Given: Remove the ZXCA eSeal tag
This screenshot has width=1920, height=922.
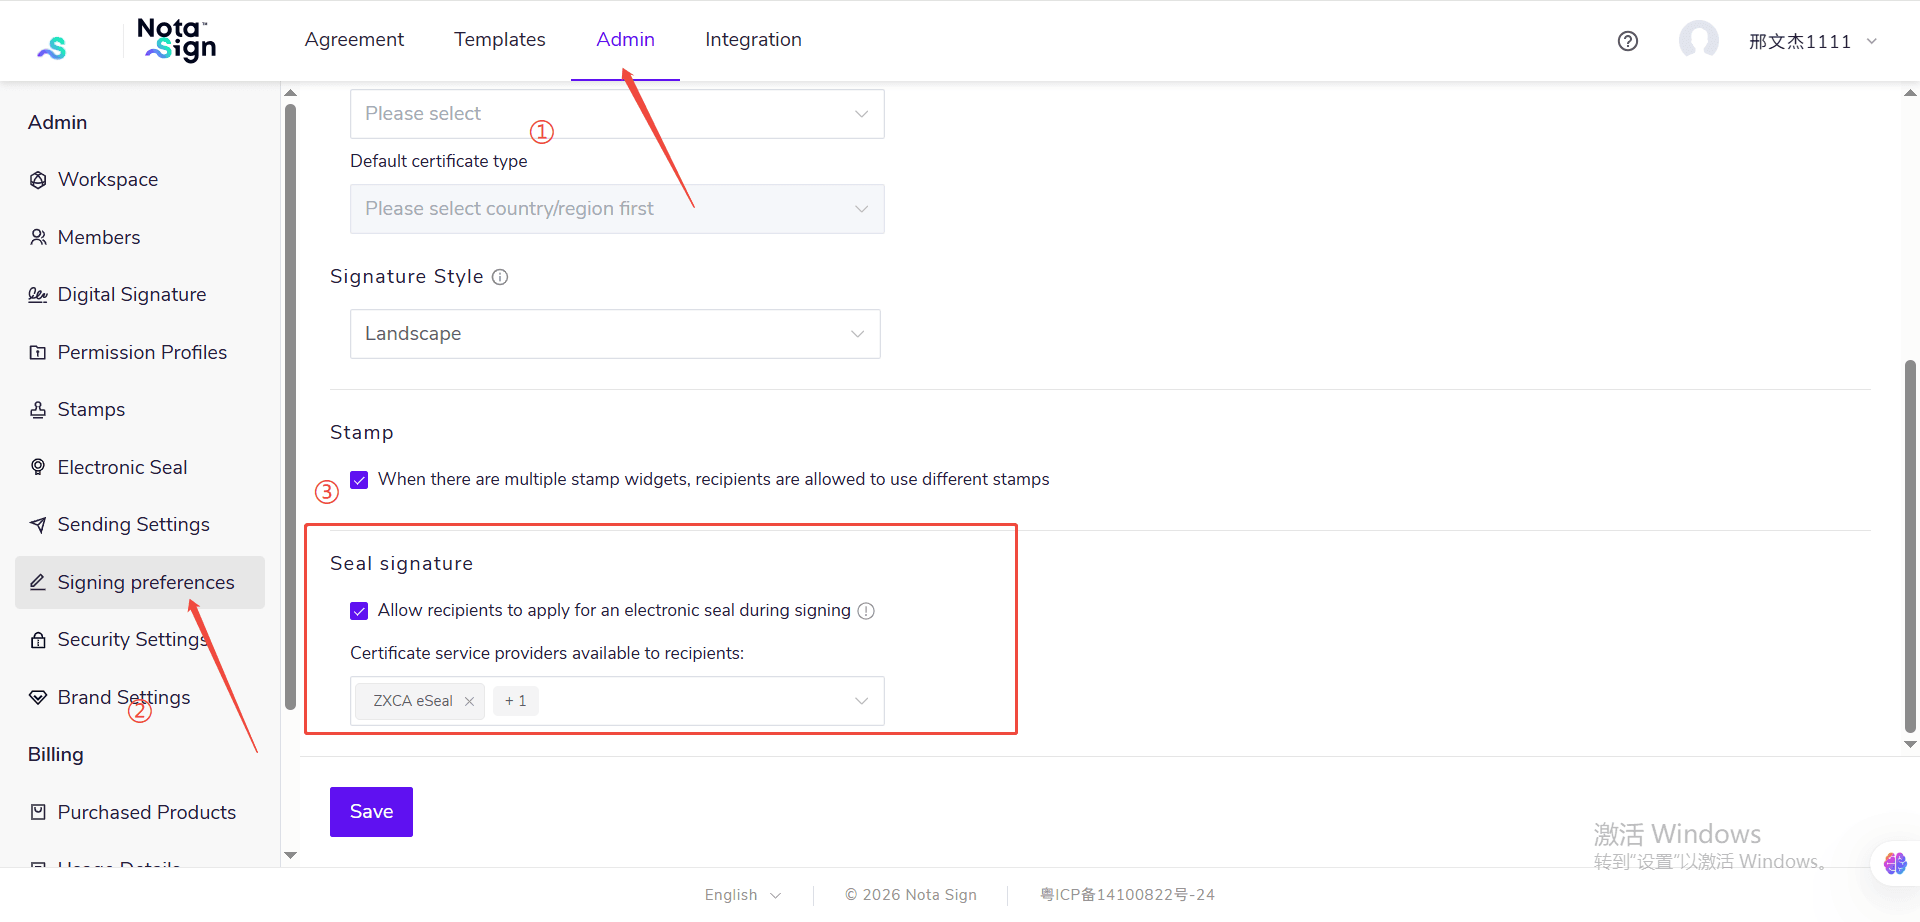Looking at the screenshot, I should point(469,701).
